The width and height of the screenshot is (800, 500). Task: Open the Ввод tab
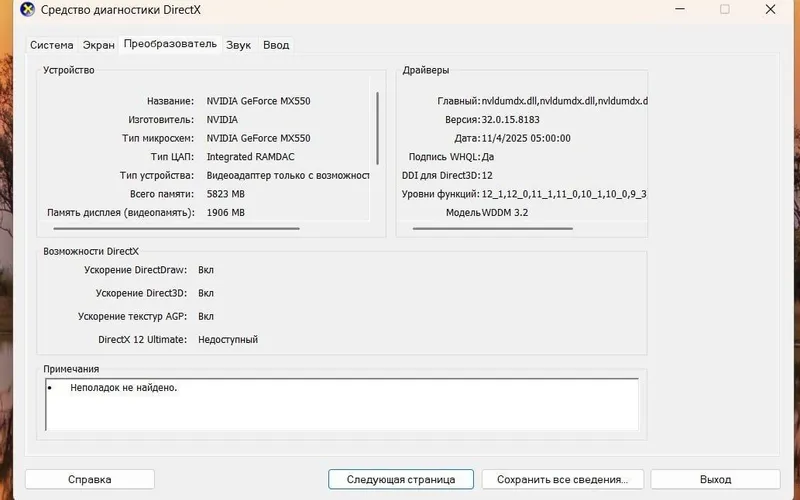[x=276, y=45]
